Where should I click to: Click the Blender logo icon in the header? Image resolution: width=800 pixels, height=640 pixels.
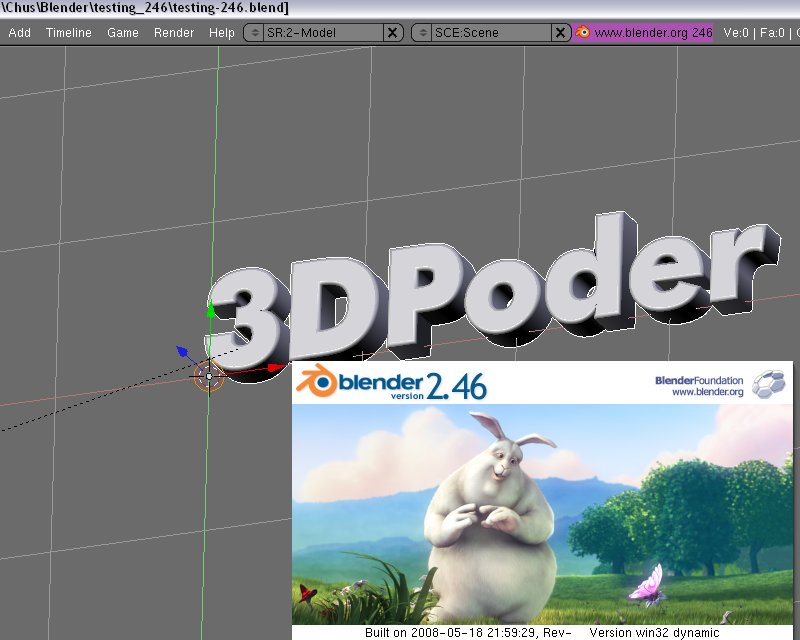(x=582, y=32)
